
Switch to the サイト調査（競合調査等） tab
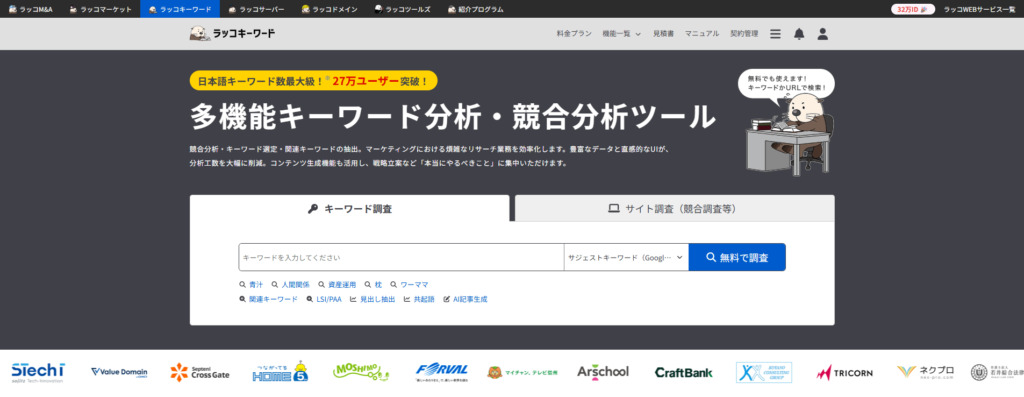click(x=675, y=208)
